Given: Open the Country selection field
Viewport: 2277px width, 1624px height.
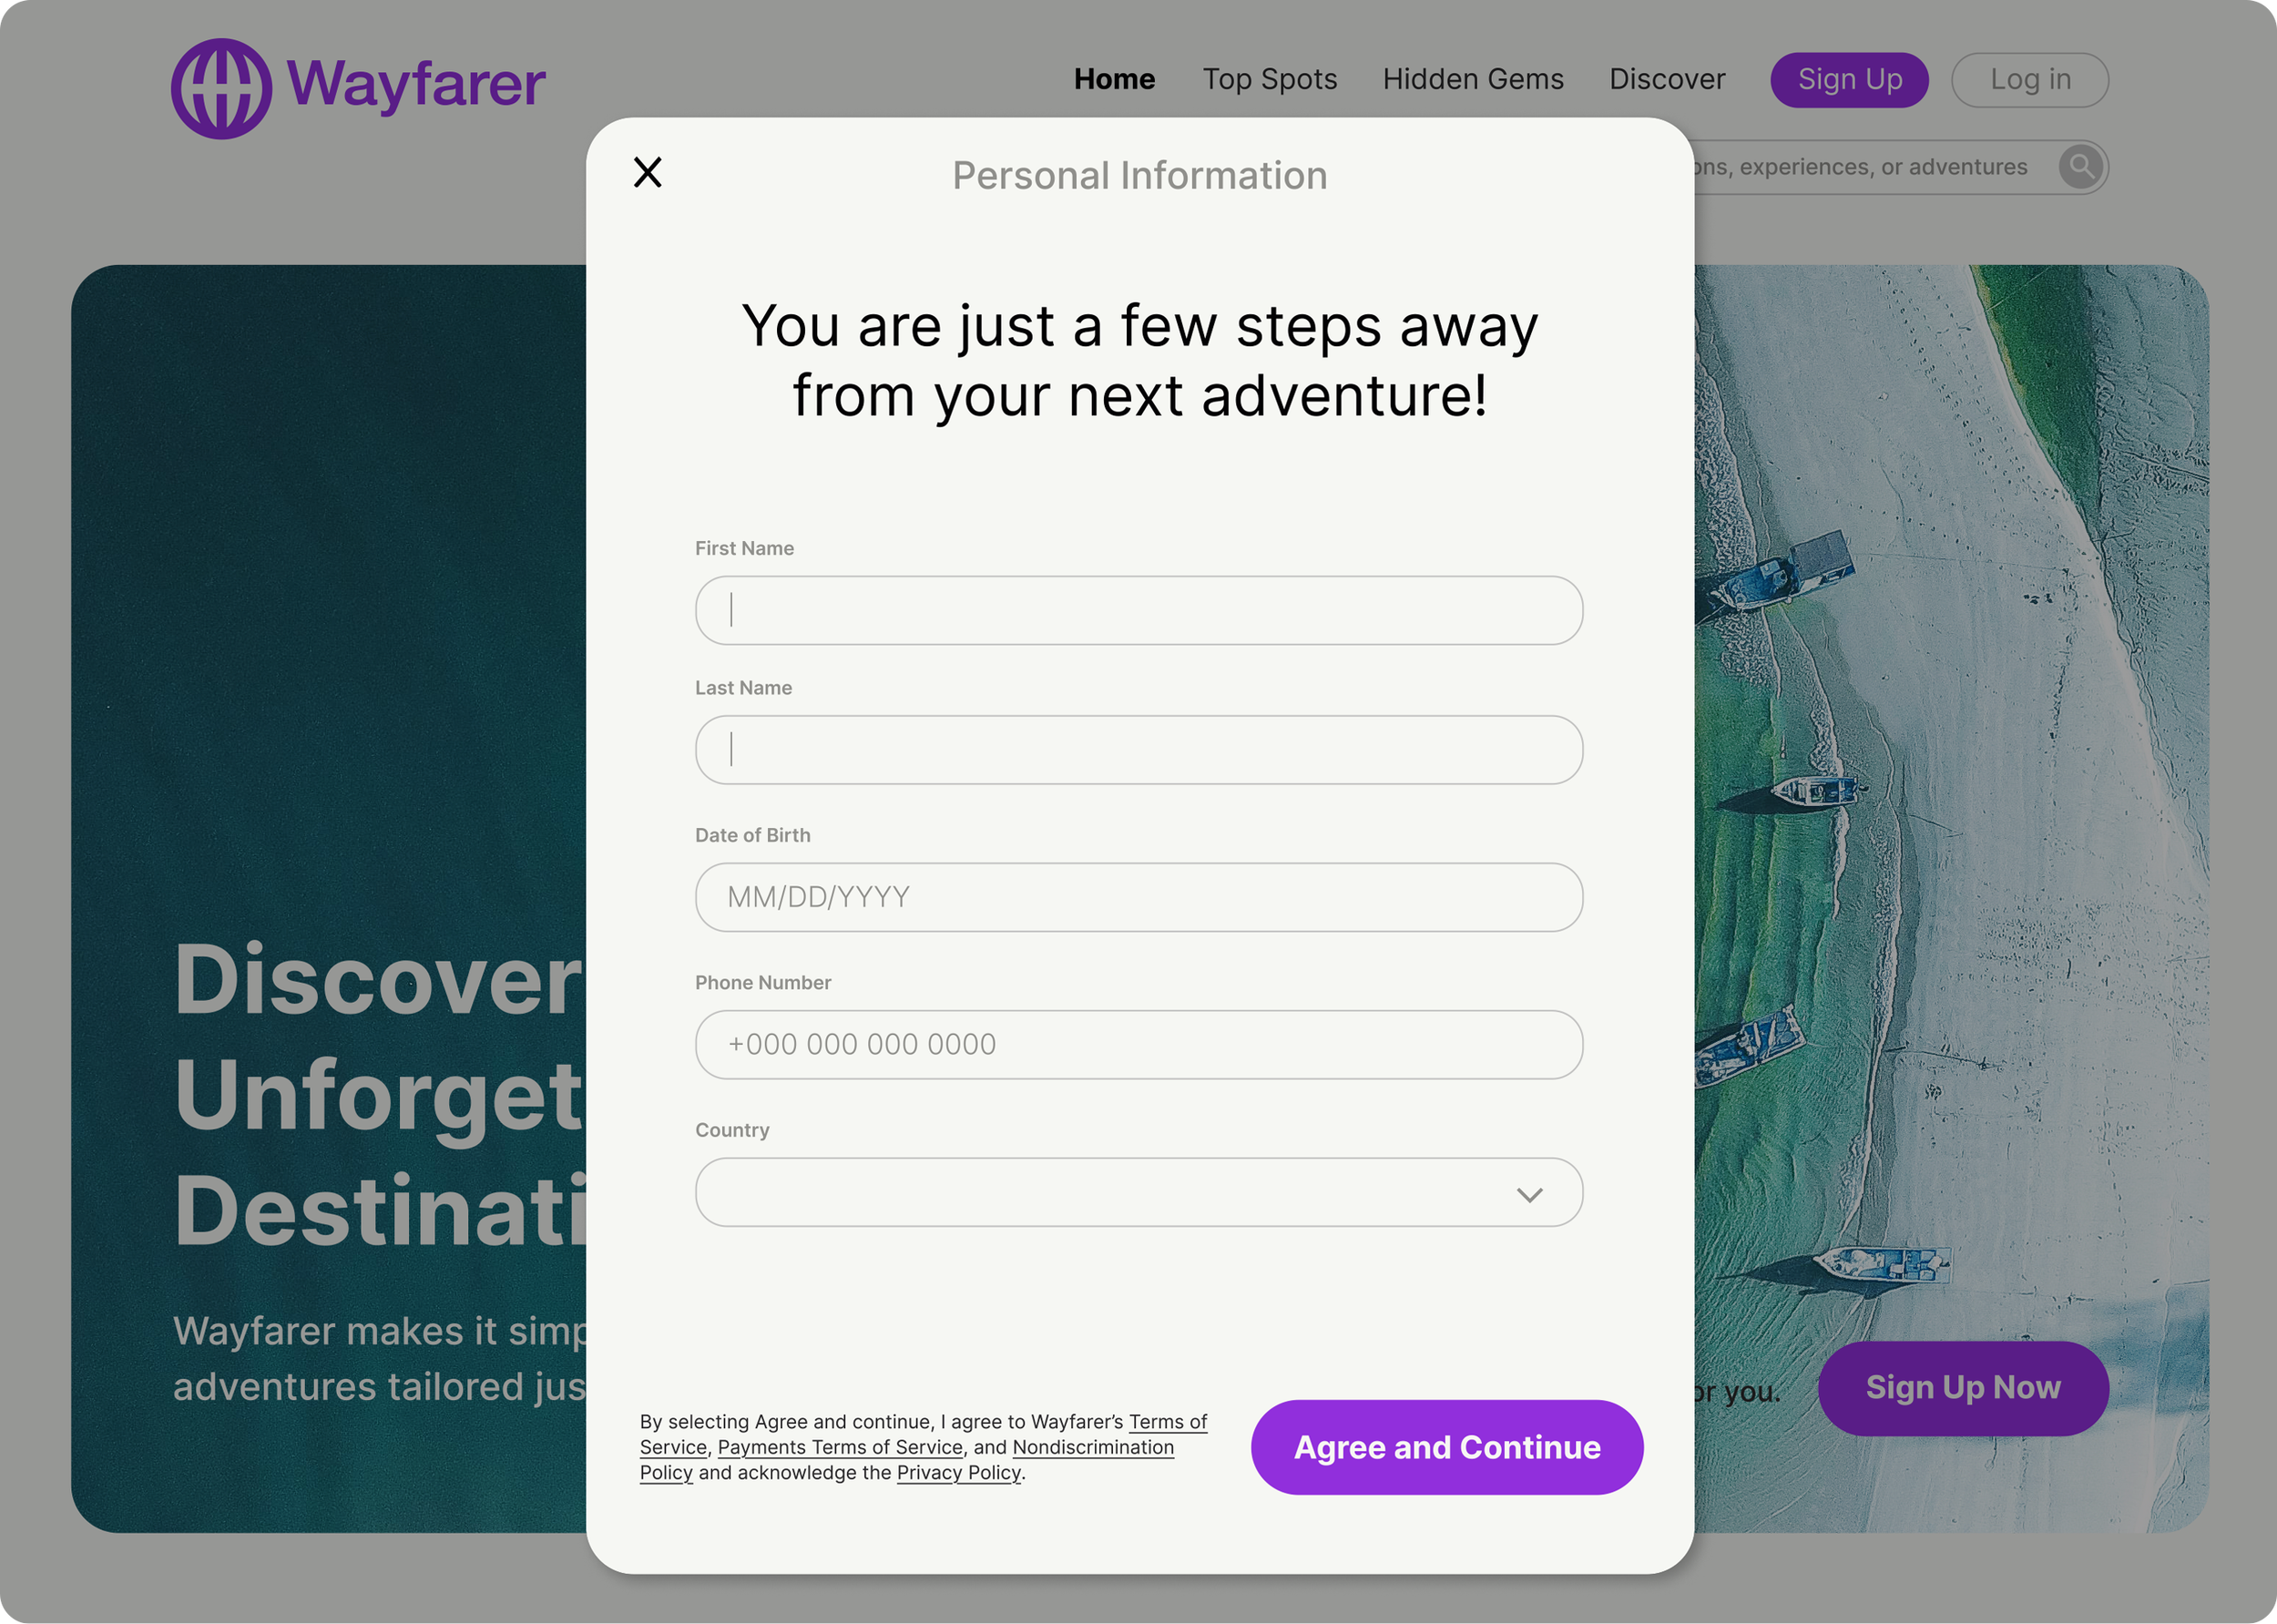Looking at the screenshot, I should [x=1100, y=1192].
